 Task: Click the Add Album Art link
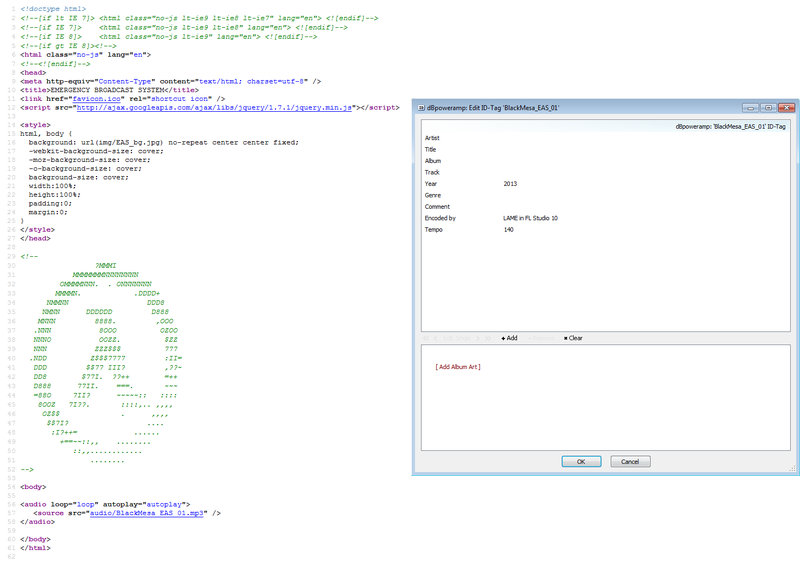(x=458, y=367)
